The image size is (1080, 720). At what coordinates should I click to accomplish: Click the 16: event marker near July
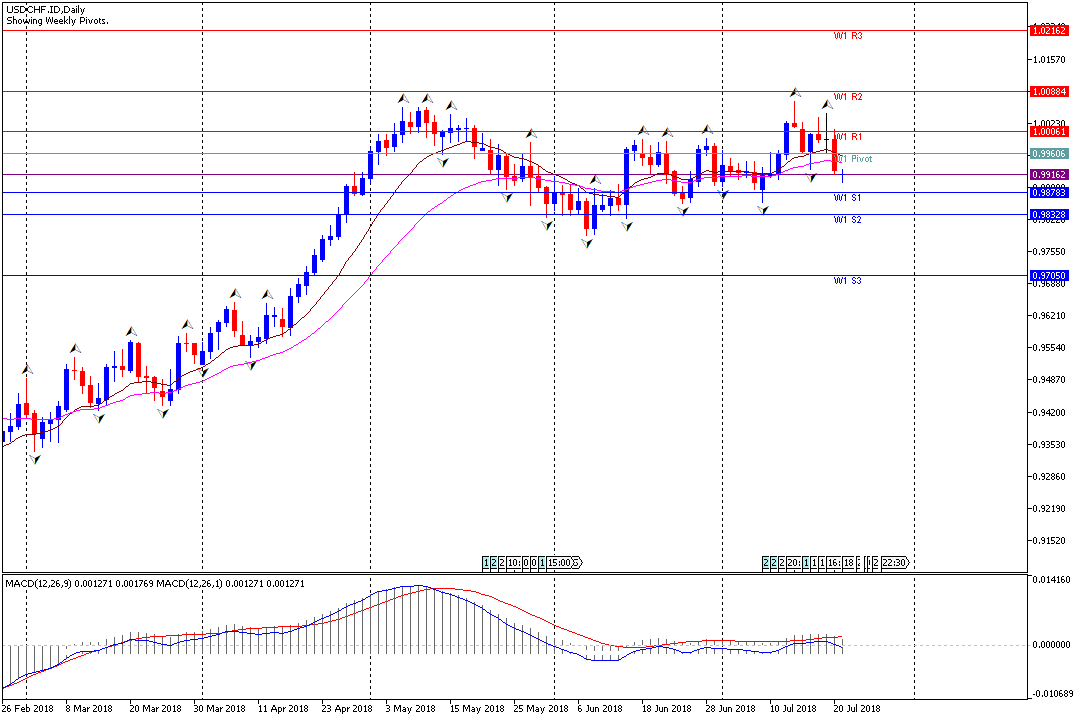[833, 563]
